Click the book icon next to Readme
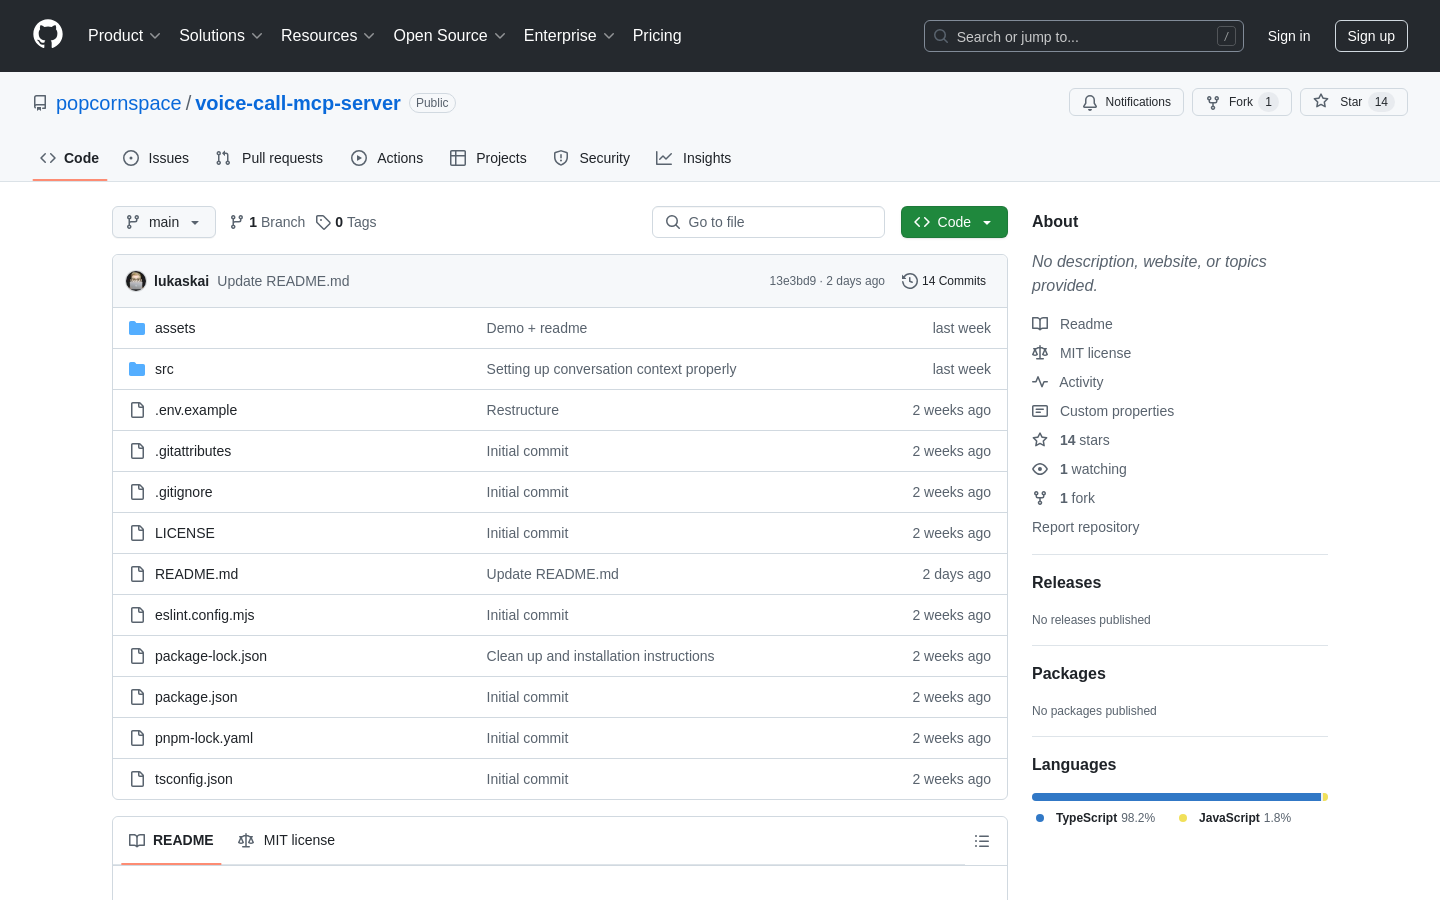The image size is (1440, 900). [1040, 324]
